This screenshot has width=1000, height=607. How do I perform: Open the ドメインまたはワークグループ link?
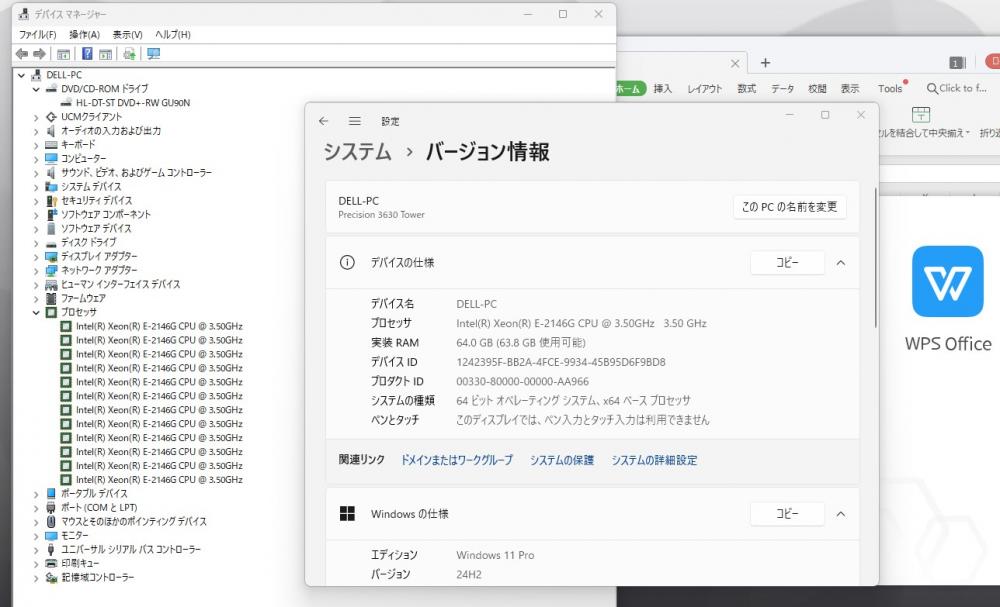coord(457,460)
